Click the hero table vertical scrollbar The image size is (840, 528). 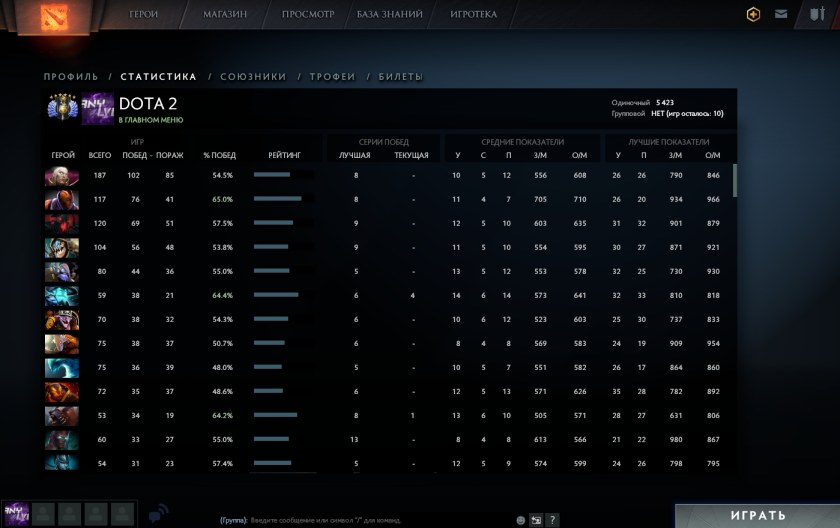click(734, 180)
